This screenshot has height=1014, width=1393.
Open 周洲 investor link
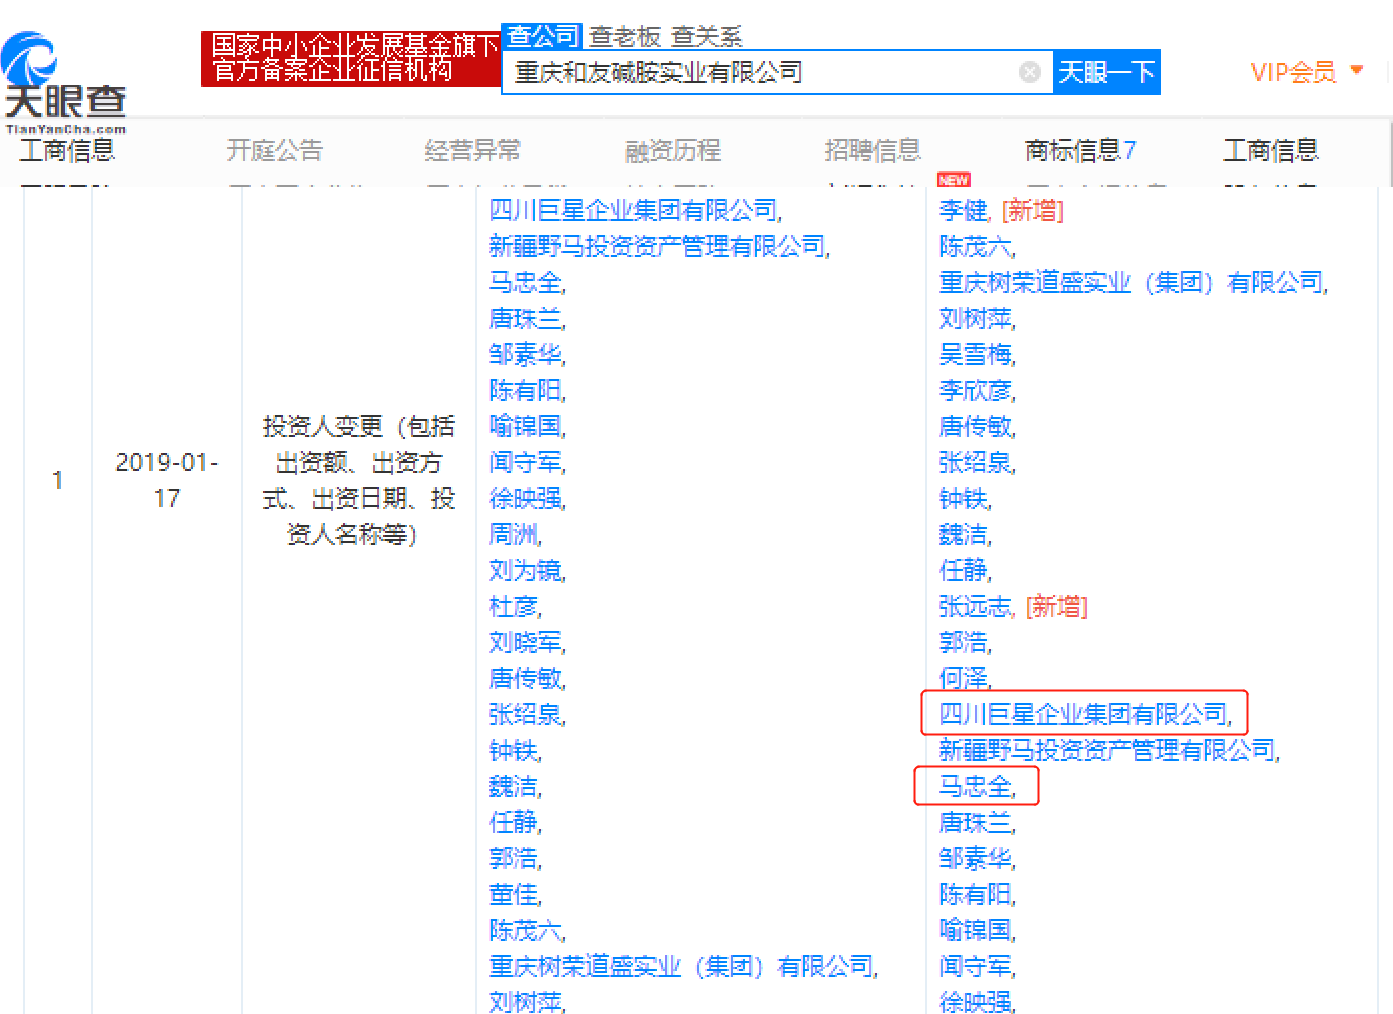[x=514, y=534]
